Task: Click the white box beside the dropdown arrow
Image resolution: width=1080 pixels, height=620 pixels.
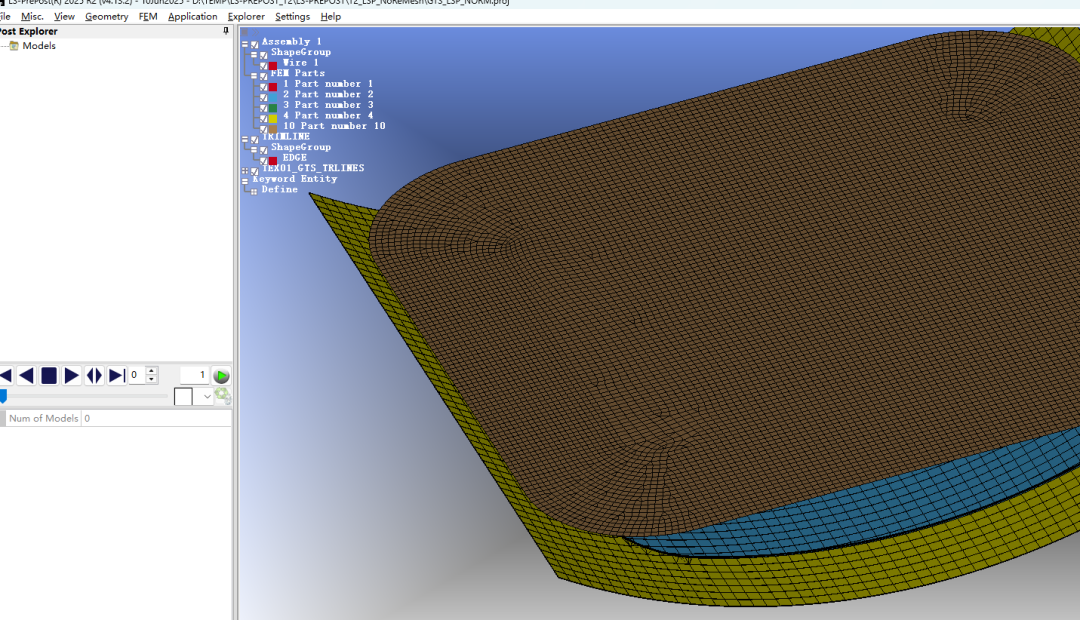Action: click(x=183, y=397)
